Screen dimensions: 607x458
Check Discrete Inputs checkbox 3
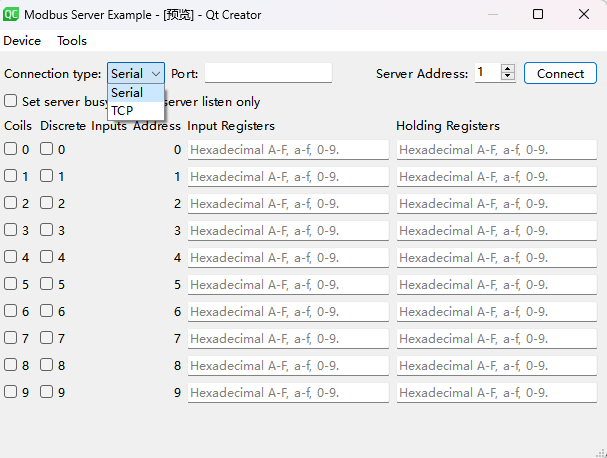46,230
